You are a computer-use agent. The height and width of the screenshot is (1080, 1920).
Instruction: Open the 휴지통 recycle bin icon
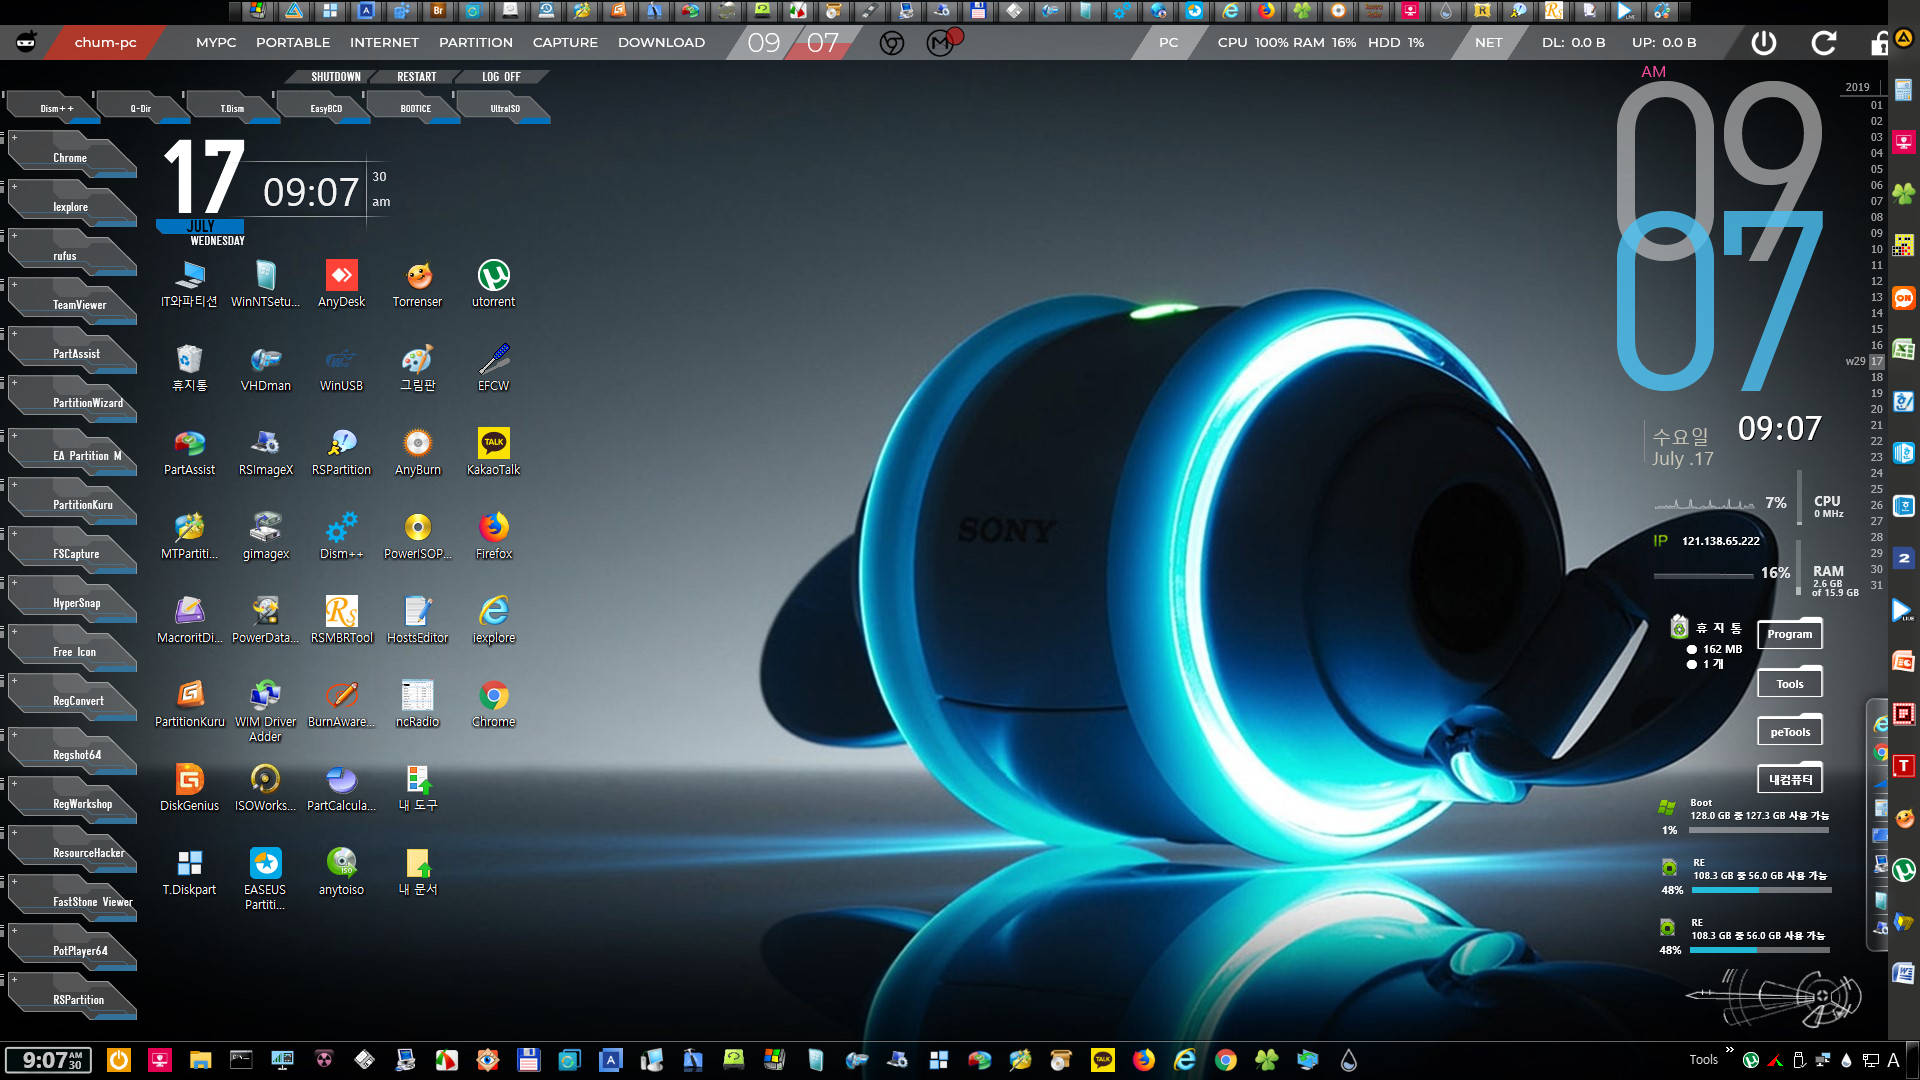[x=189, y=368]
